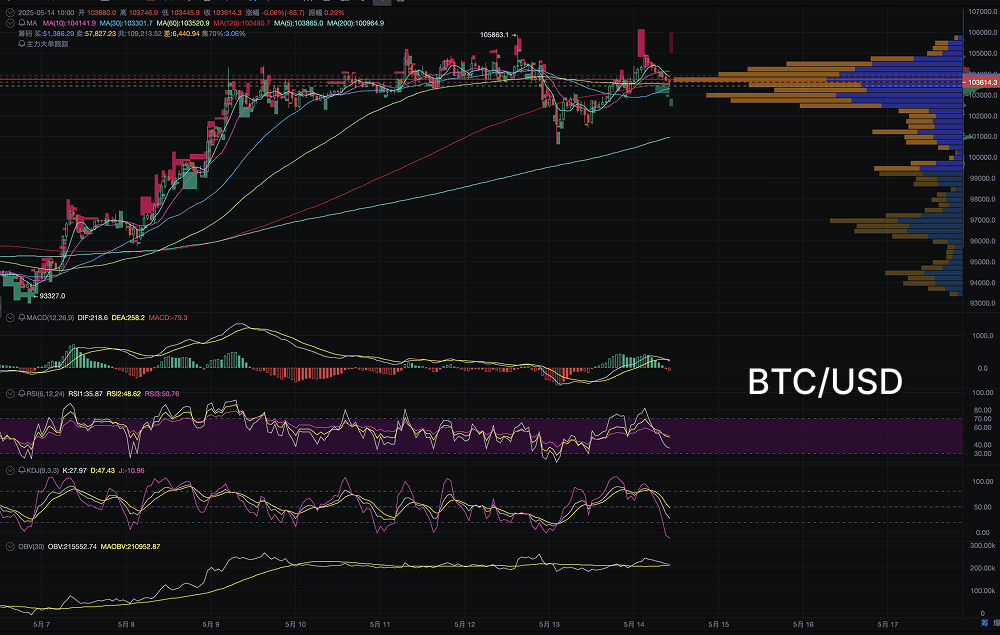Click the 差:6,440.94 chip value
The height and width of the screenshot is (635, 1000).
tap(182, 33)
